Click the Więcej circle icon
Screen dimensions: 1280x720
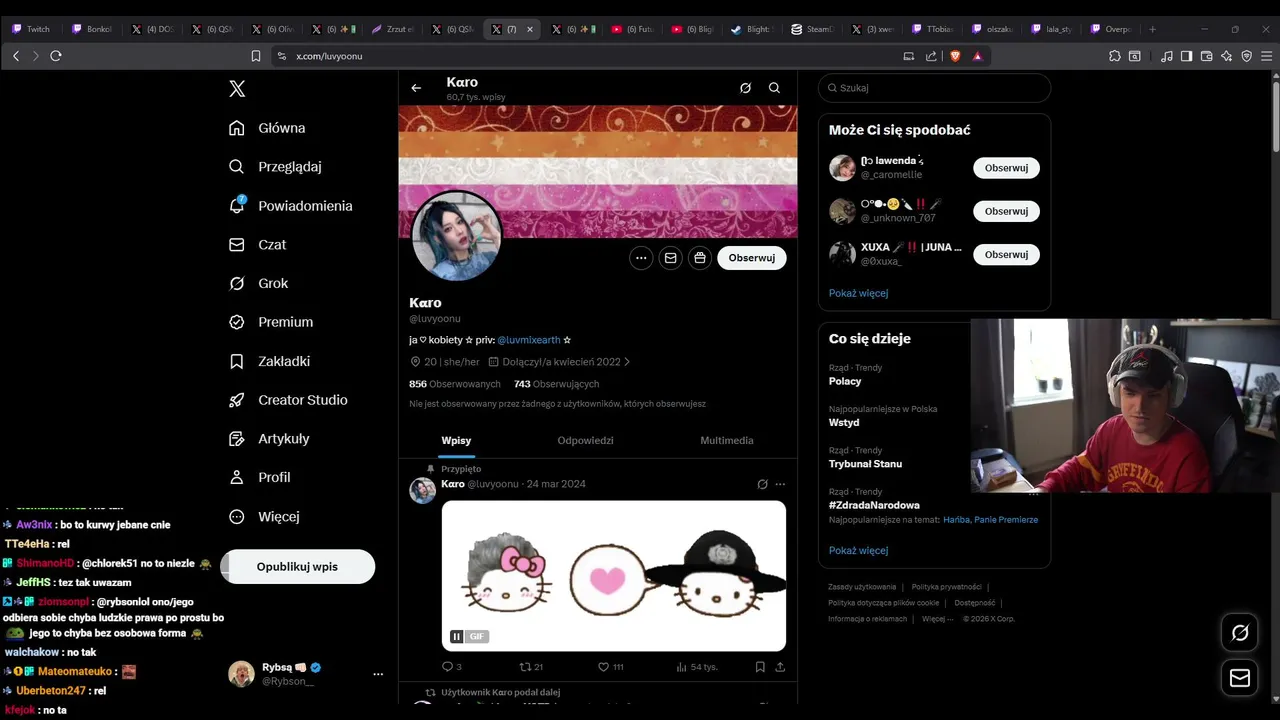click(x=237, y=517)
